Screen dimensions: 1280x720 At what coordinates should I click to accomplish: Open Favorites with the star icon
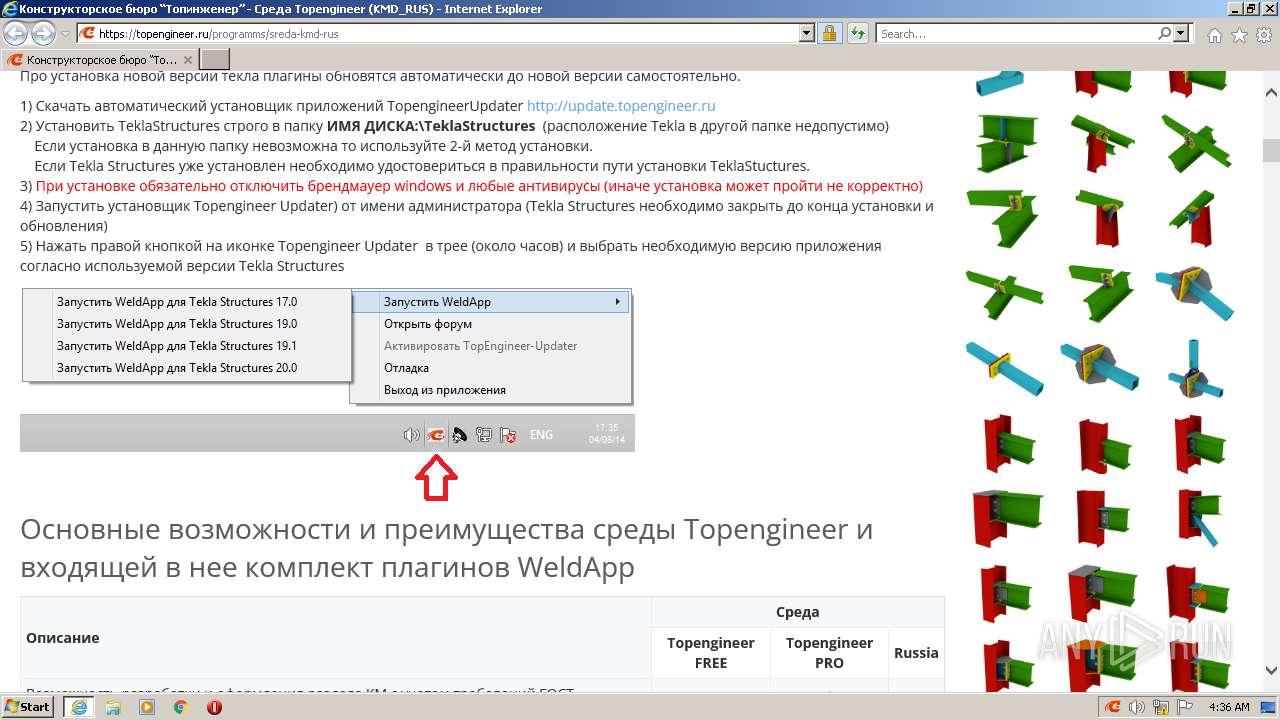(x=1240, y=35)
